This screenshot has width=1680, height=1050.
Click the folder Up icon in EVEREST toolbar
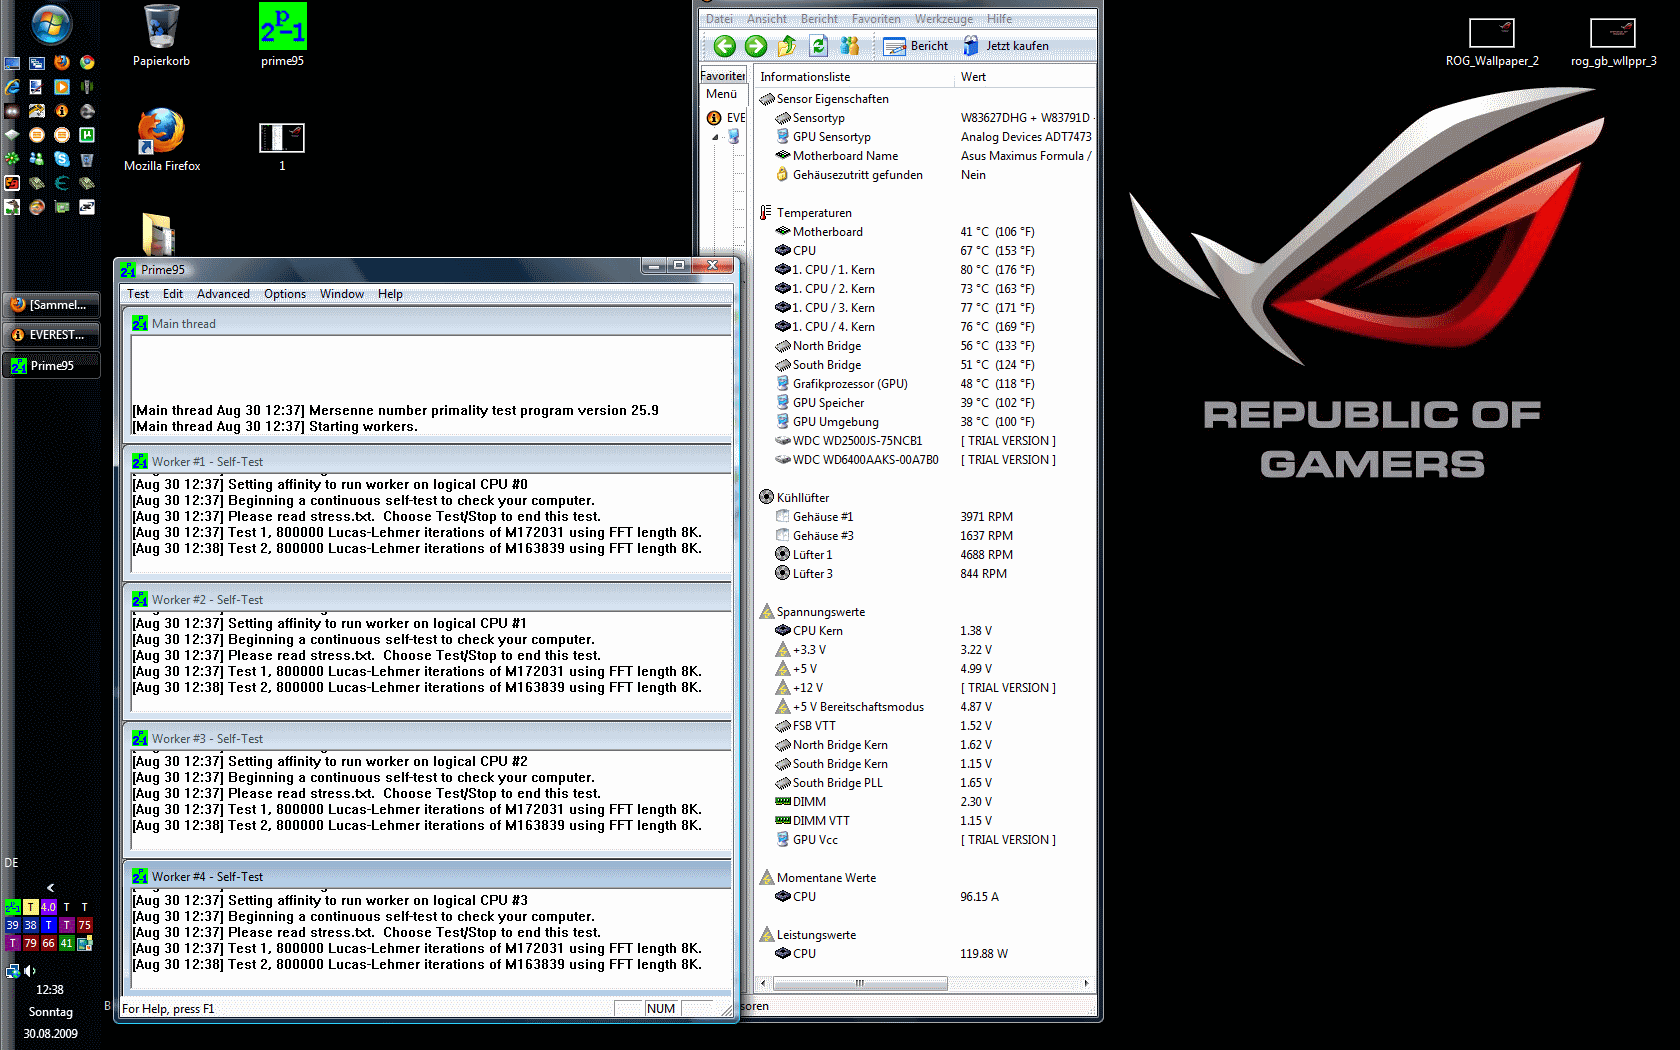click(787, 46)
